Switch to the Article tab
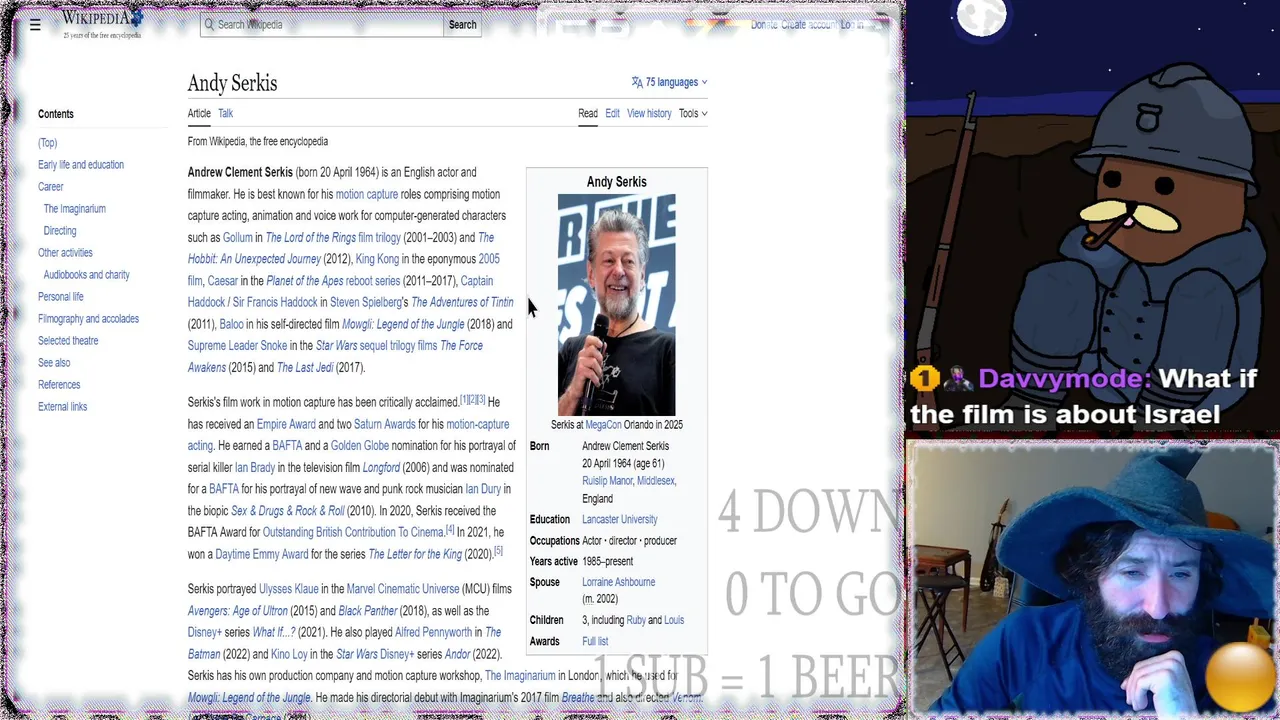 (199, 113)
